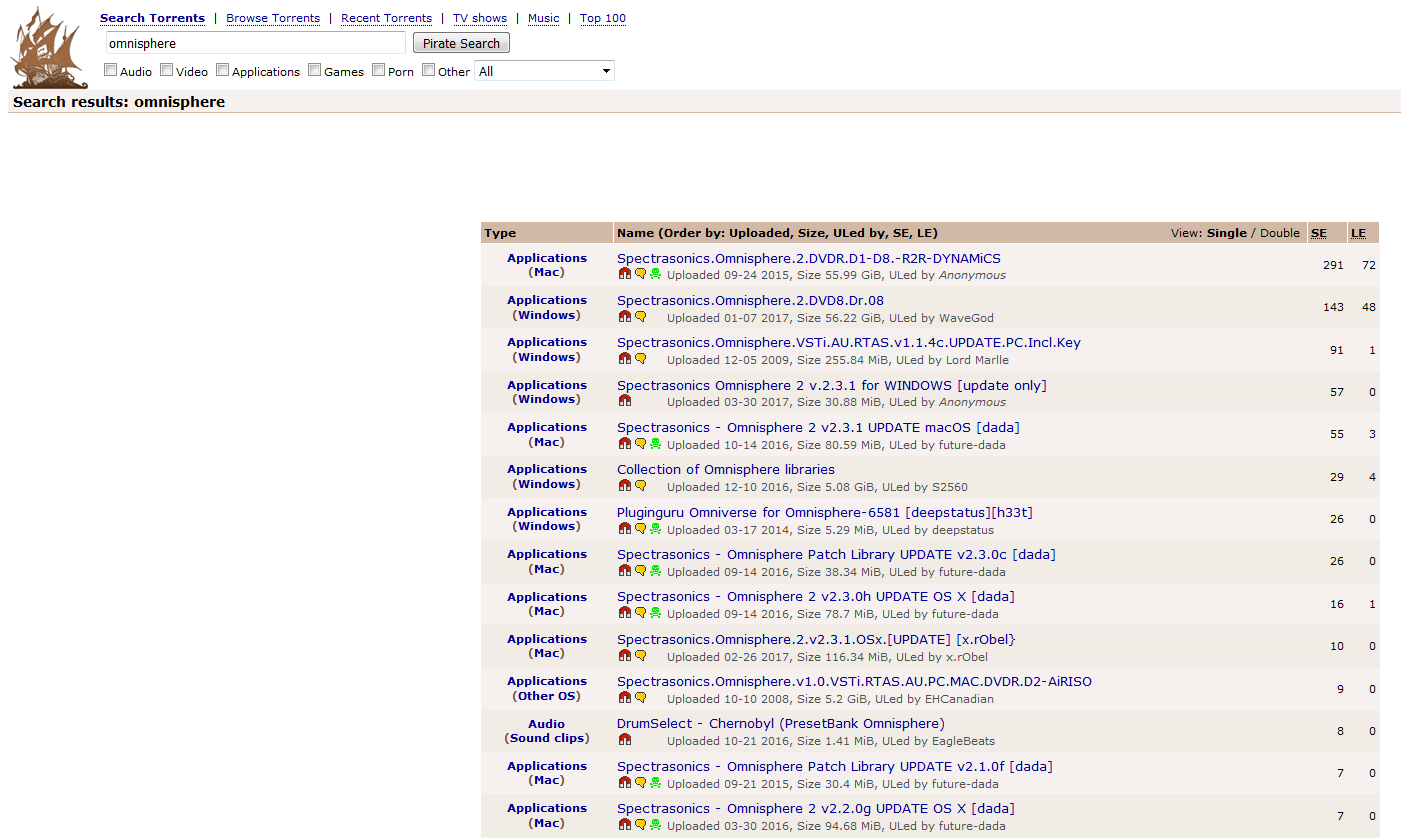This screenshot has width=1401, height=838.
Task: Open comments icon for Omnisphere.2.DVD8.Dr.08
Action: pos(641,316)
